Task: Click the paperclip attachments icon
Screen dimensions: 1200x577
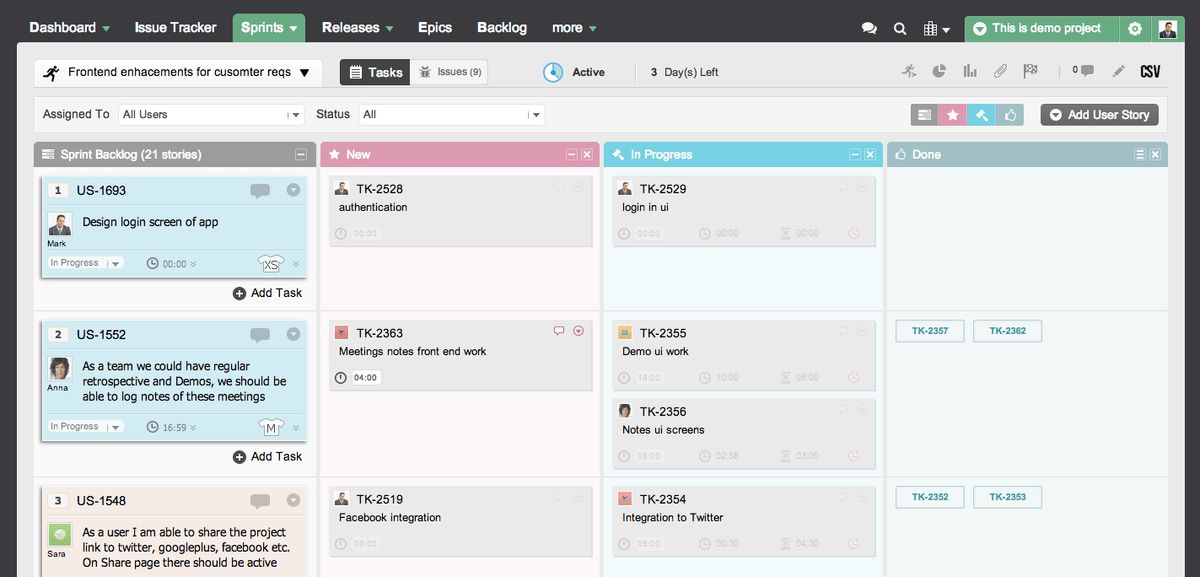Action: [1000, 71]
